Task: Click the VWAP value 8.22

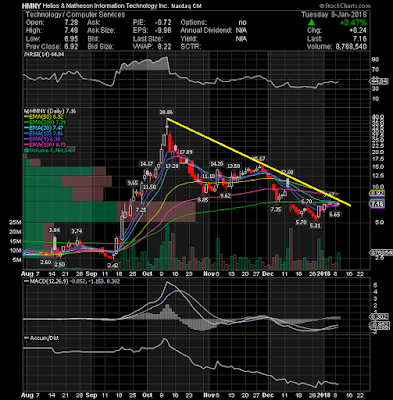Action: (x=164, y=47)
